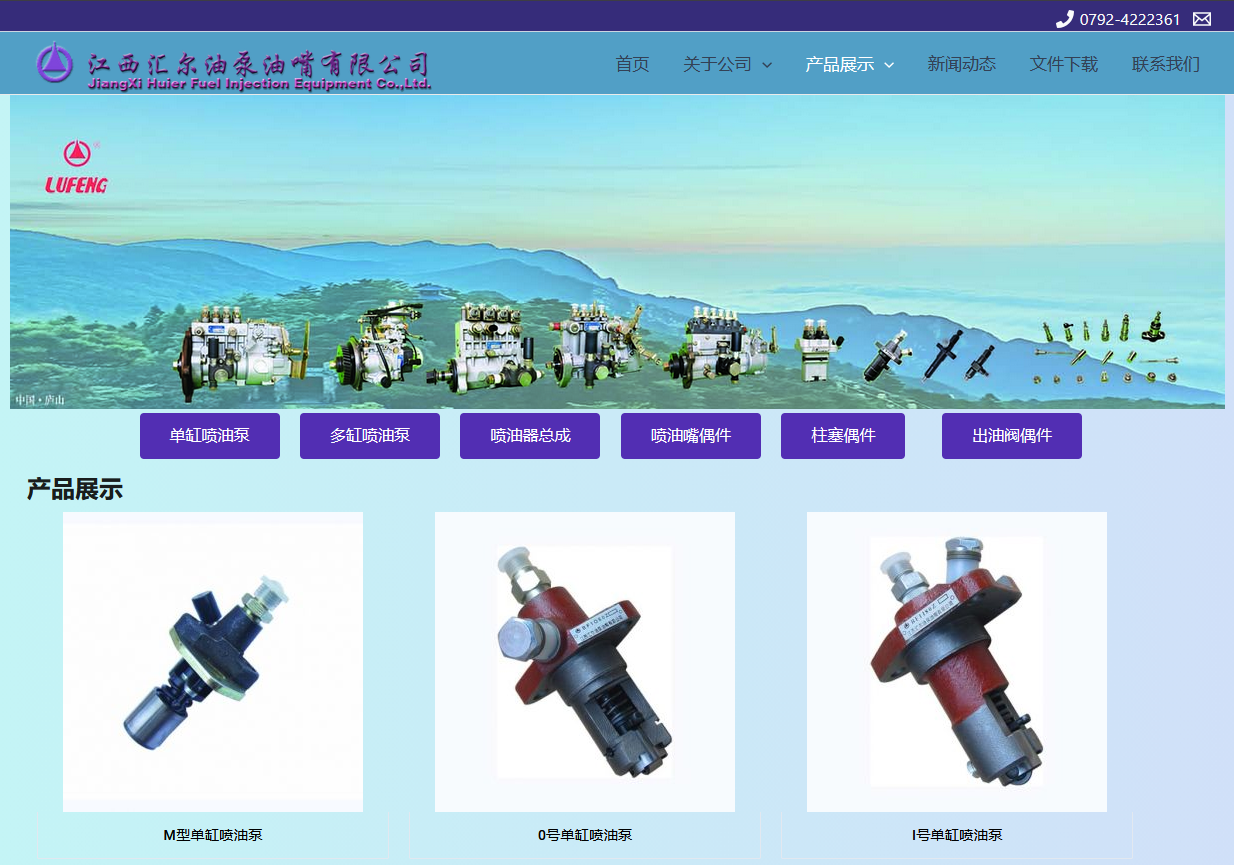Select the 新闻动态 menu item
The width and height of the screenshot is (1234, 865).
[x=962, y=63]
